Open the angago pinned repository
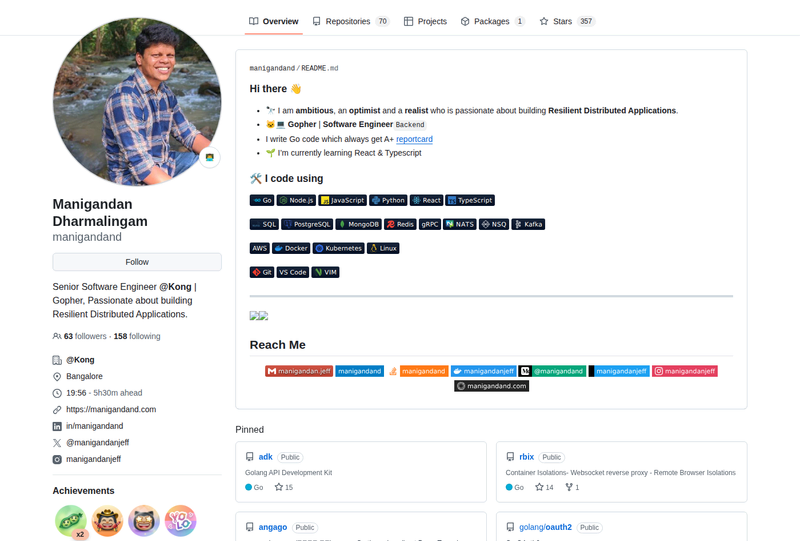The width and height of the screenshot is (800, 541). tap(272, 527)
